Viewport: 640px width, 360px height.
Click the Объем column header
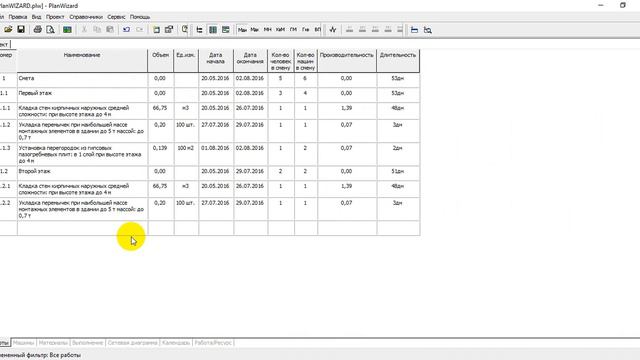coord(160,61)
